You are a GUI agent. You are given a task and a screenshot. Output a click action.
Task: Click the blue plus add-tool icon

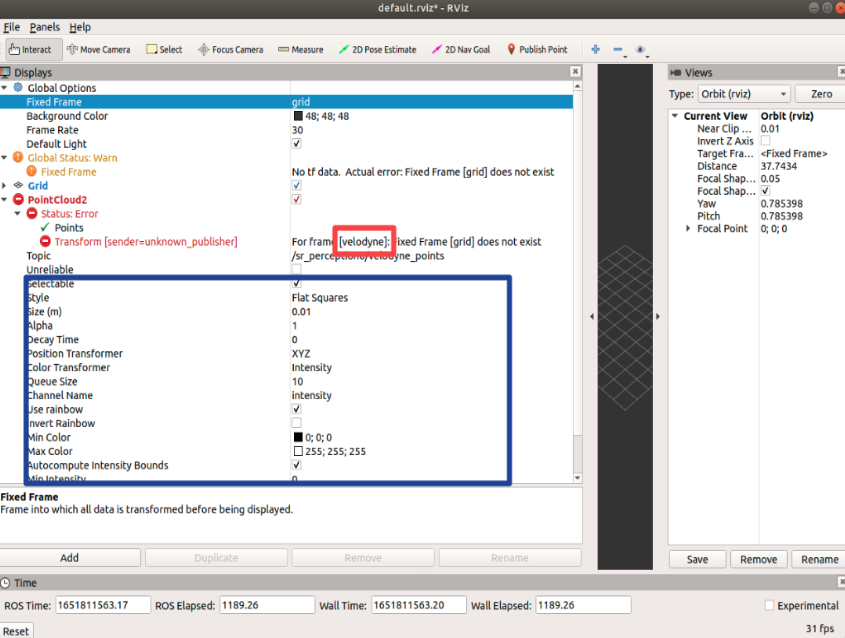click(595, 50)
